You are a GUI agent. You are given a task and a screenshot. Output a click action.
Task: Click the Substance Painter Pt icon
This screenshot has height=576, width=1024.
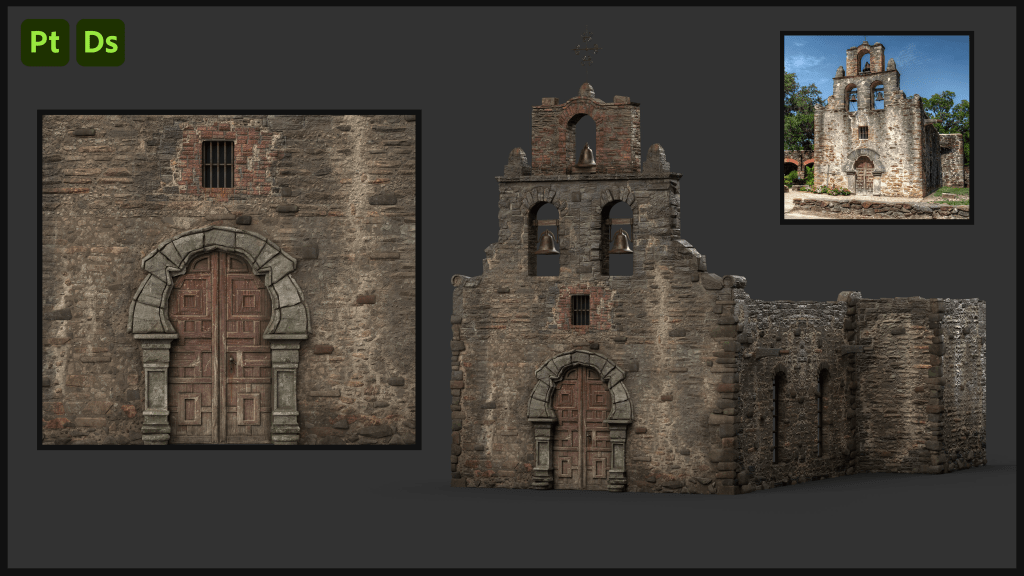45,42
